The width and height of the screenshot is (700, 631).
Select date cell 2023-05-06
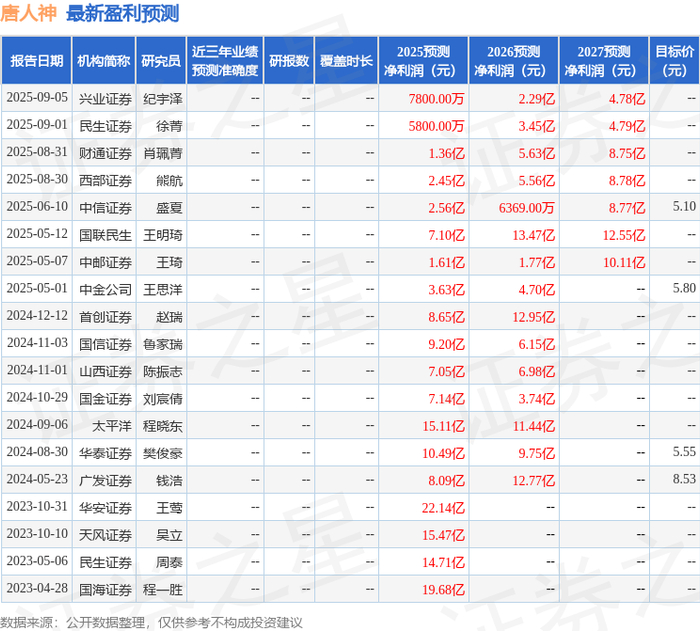37,561
